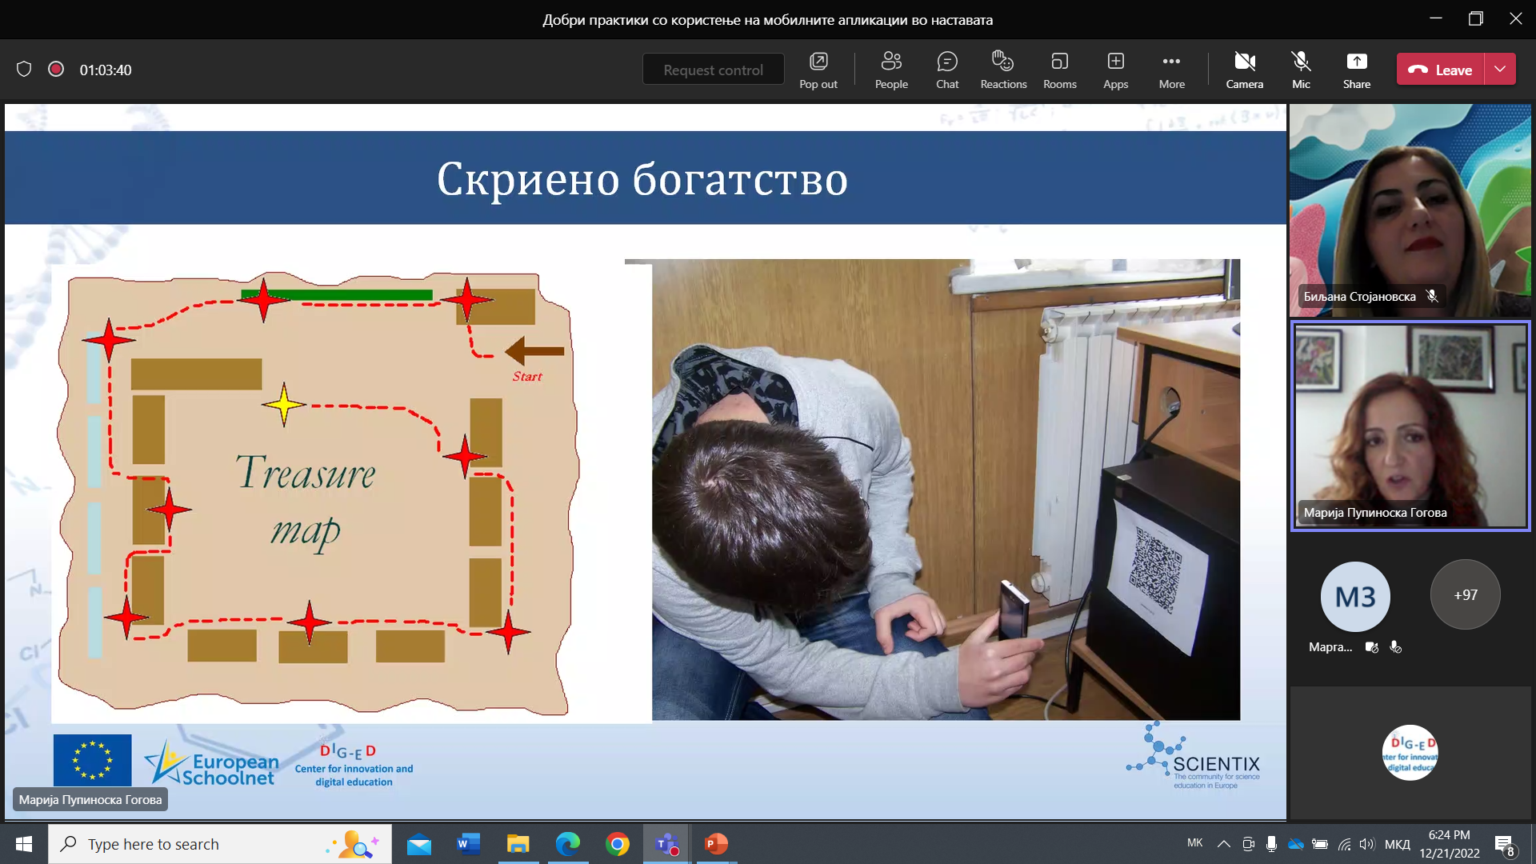This screenshot has height=864, width=1536.
Task: Click the recording indicator
Action: [56, 69]
